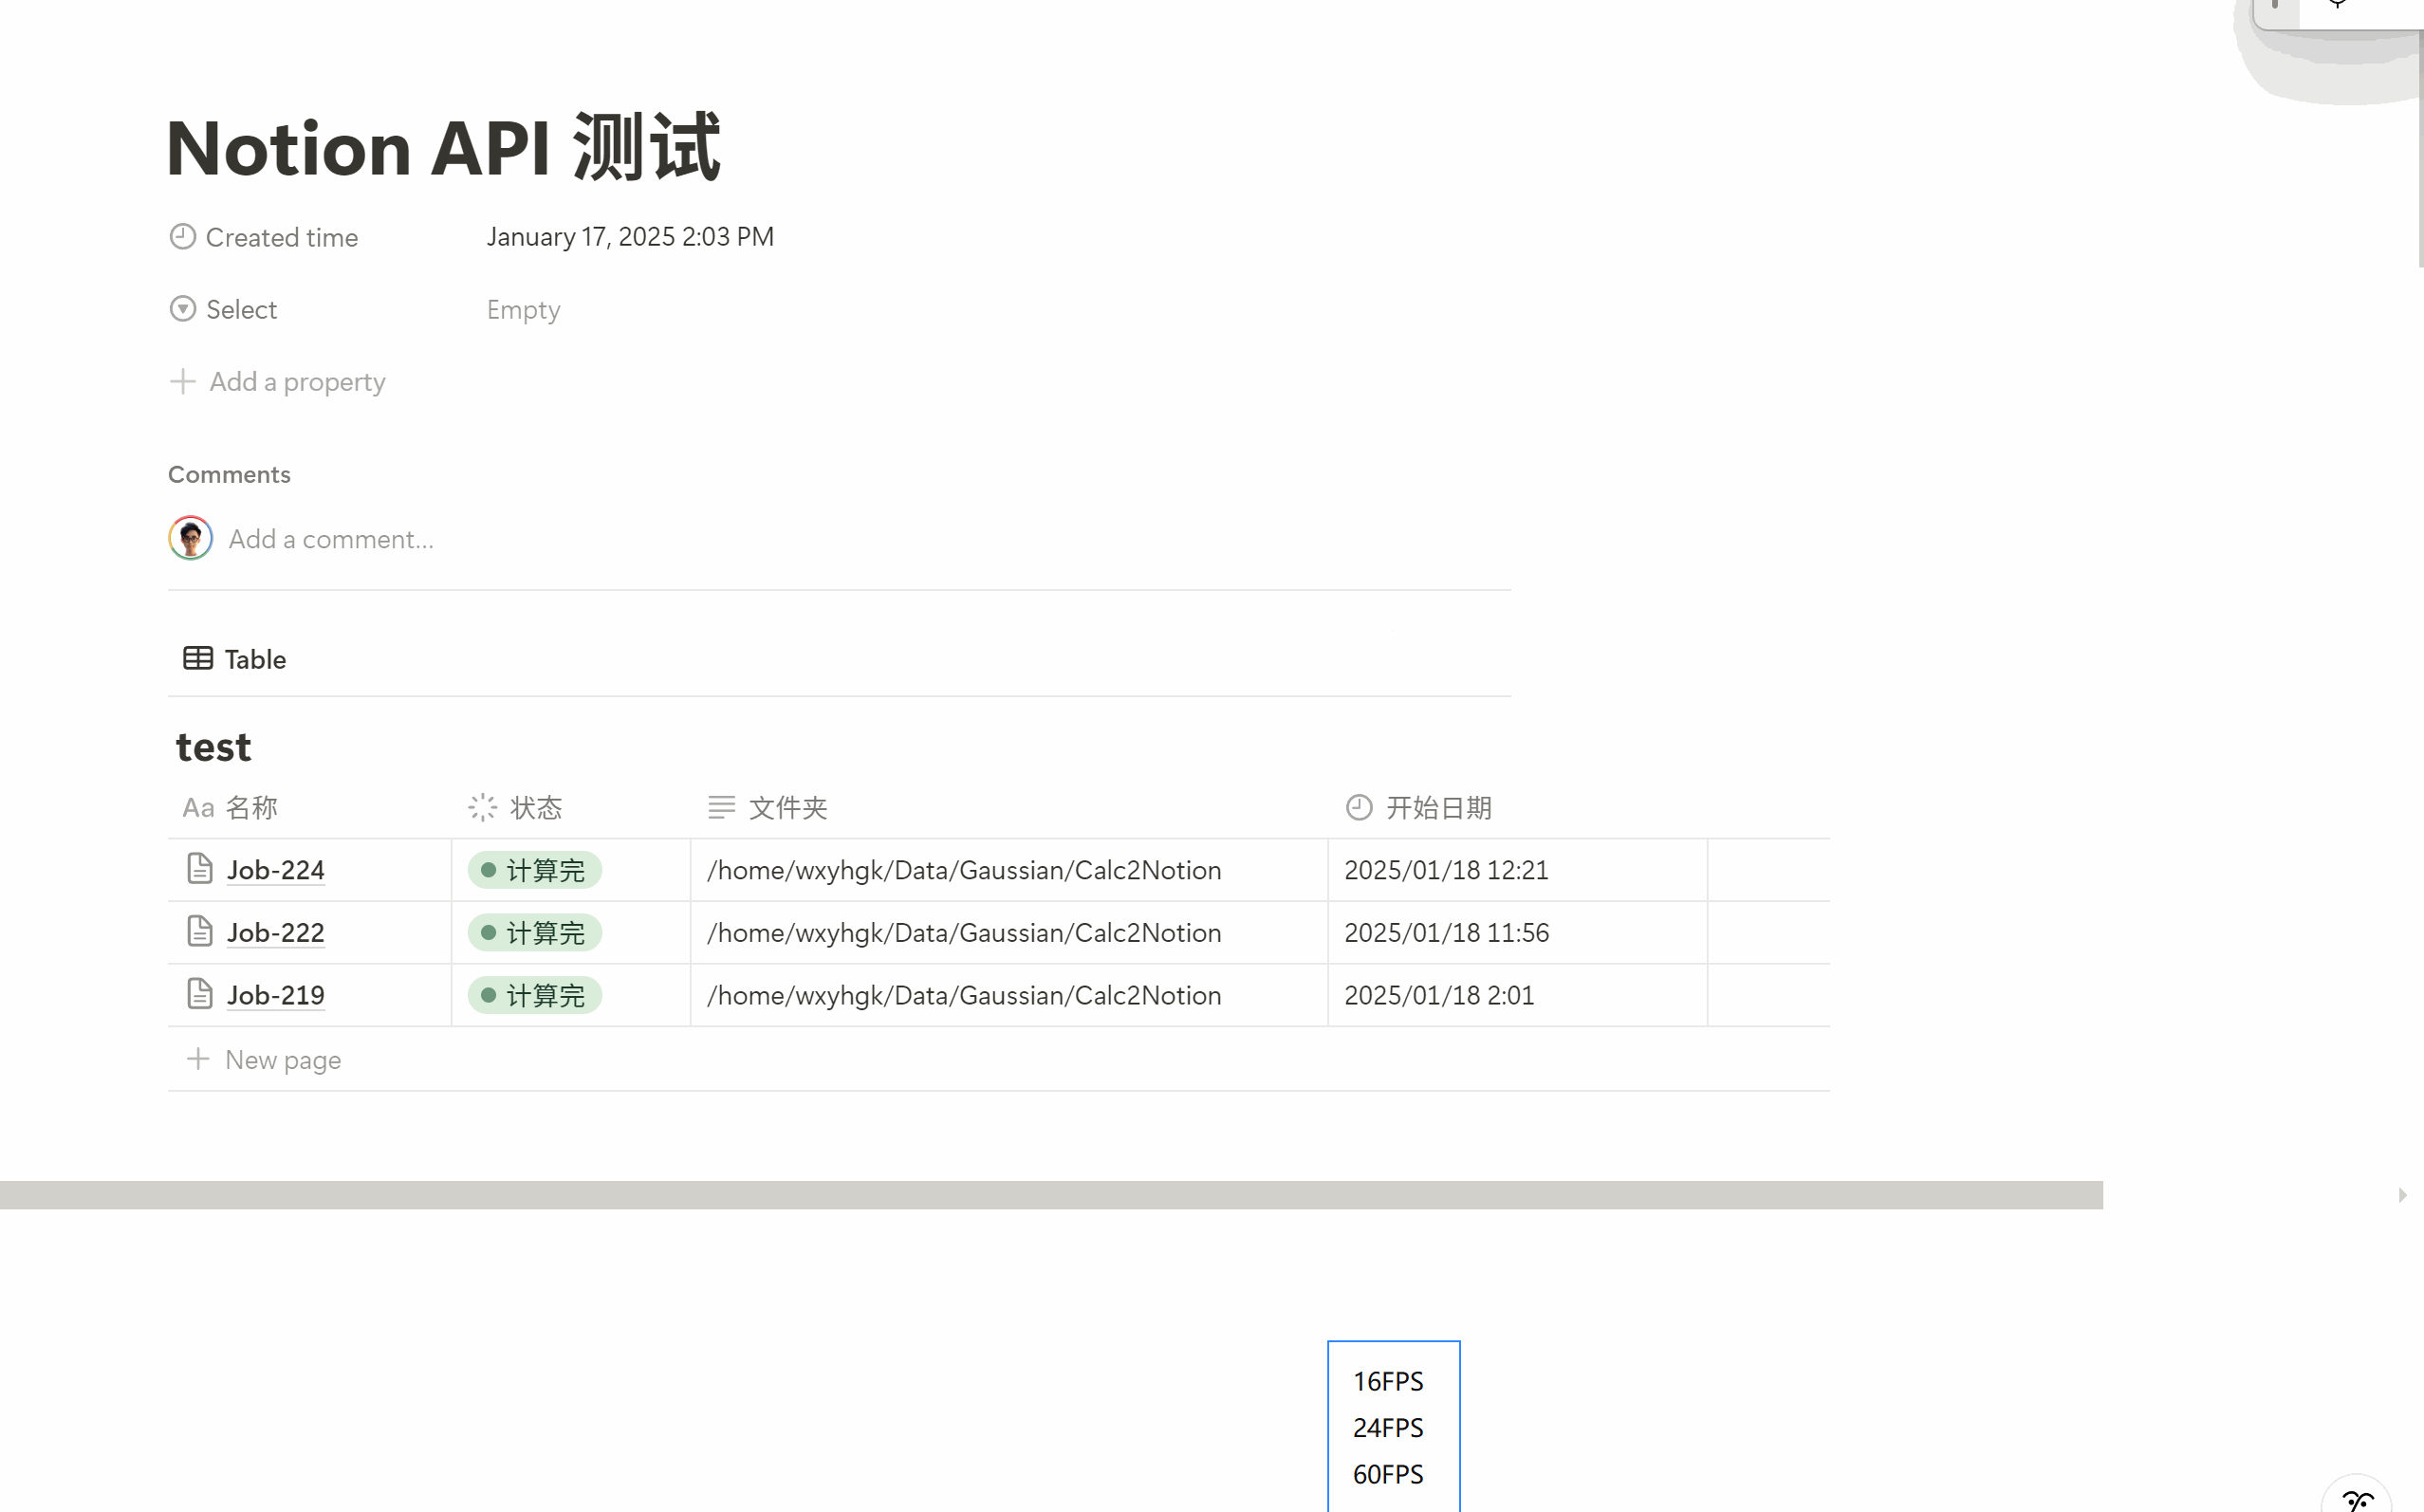This screenshot has width=2424, height=1512.
Task: Click the 文件夹 column header
Action: [1009, 807]
